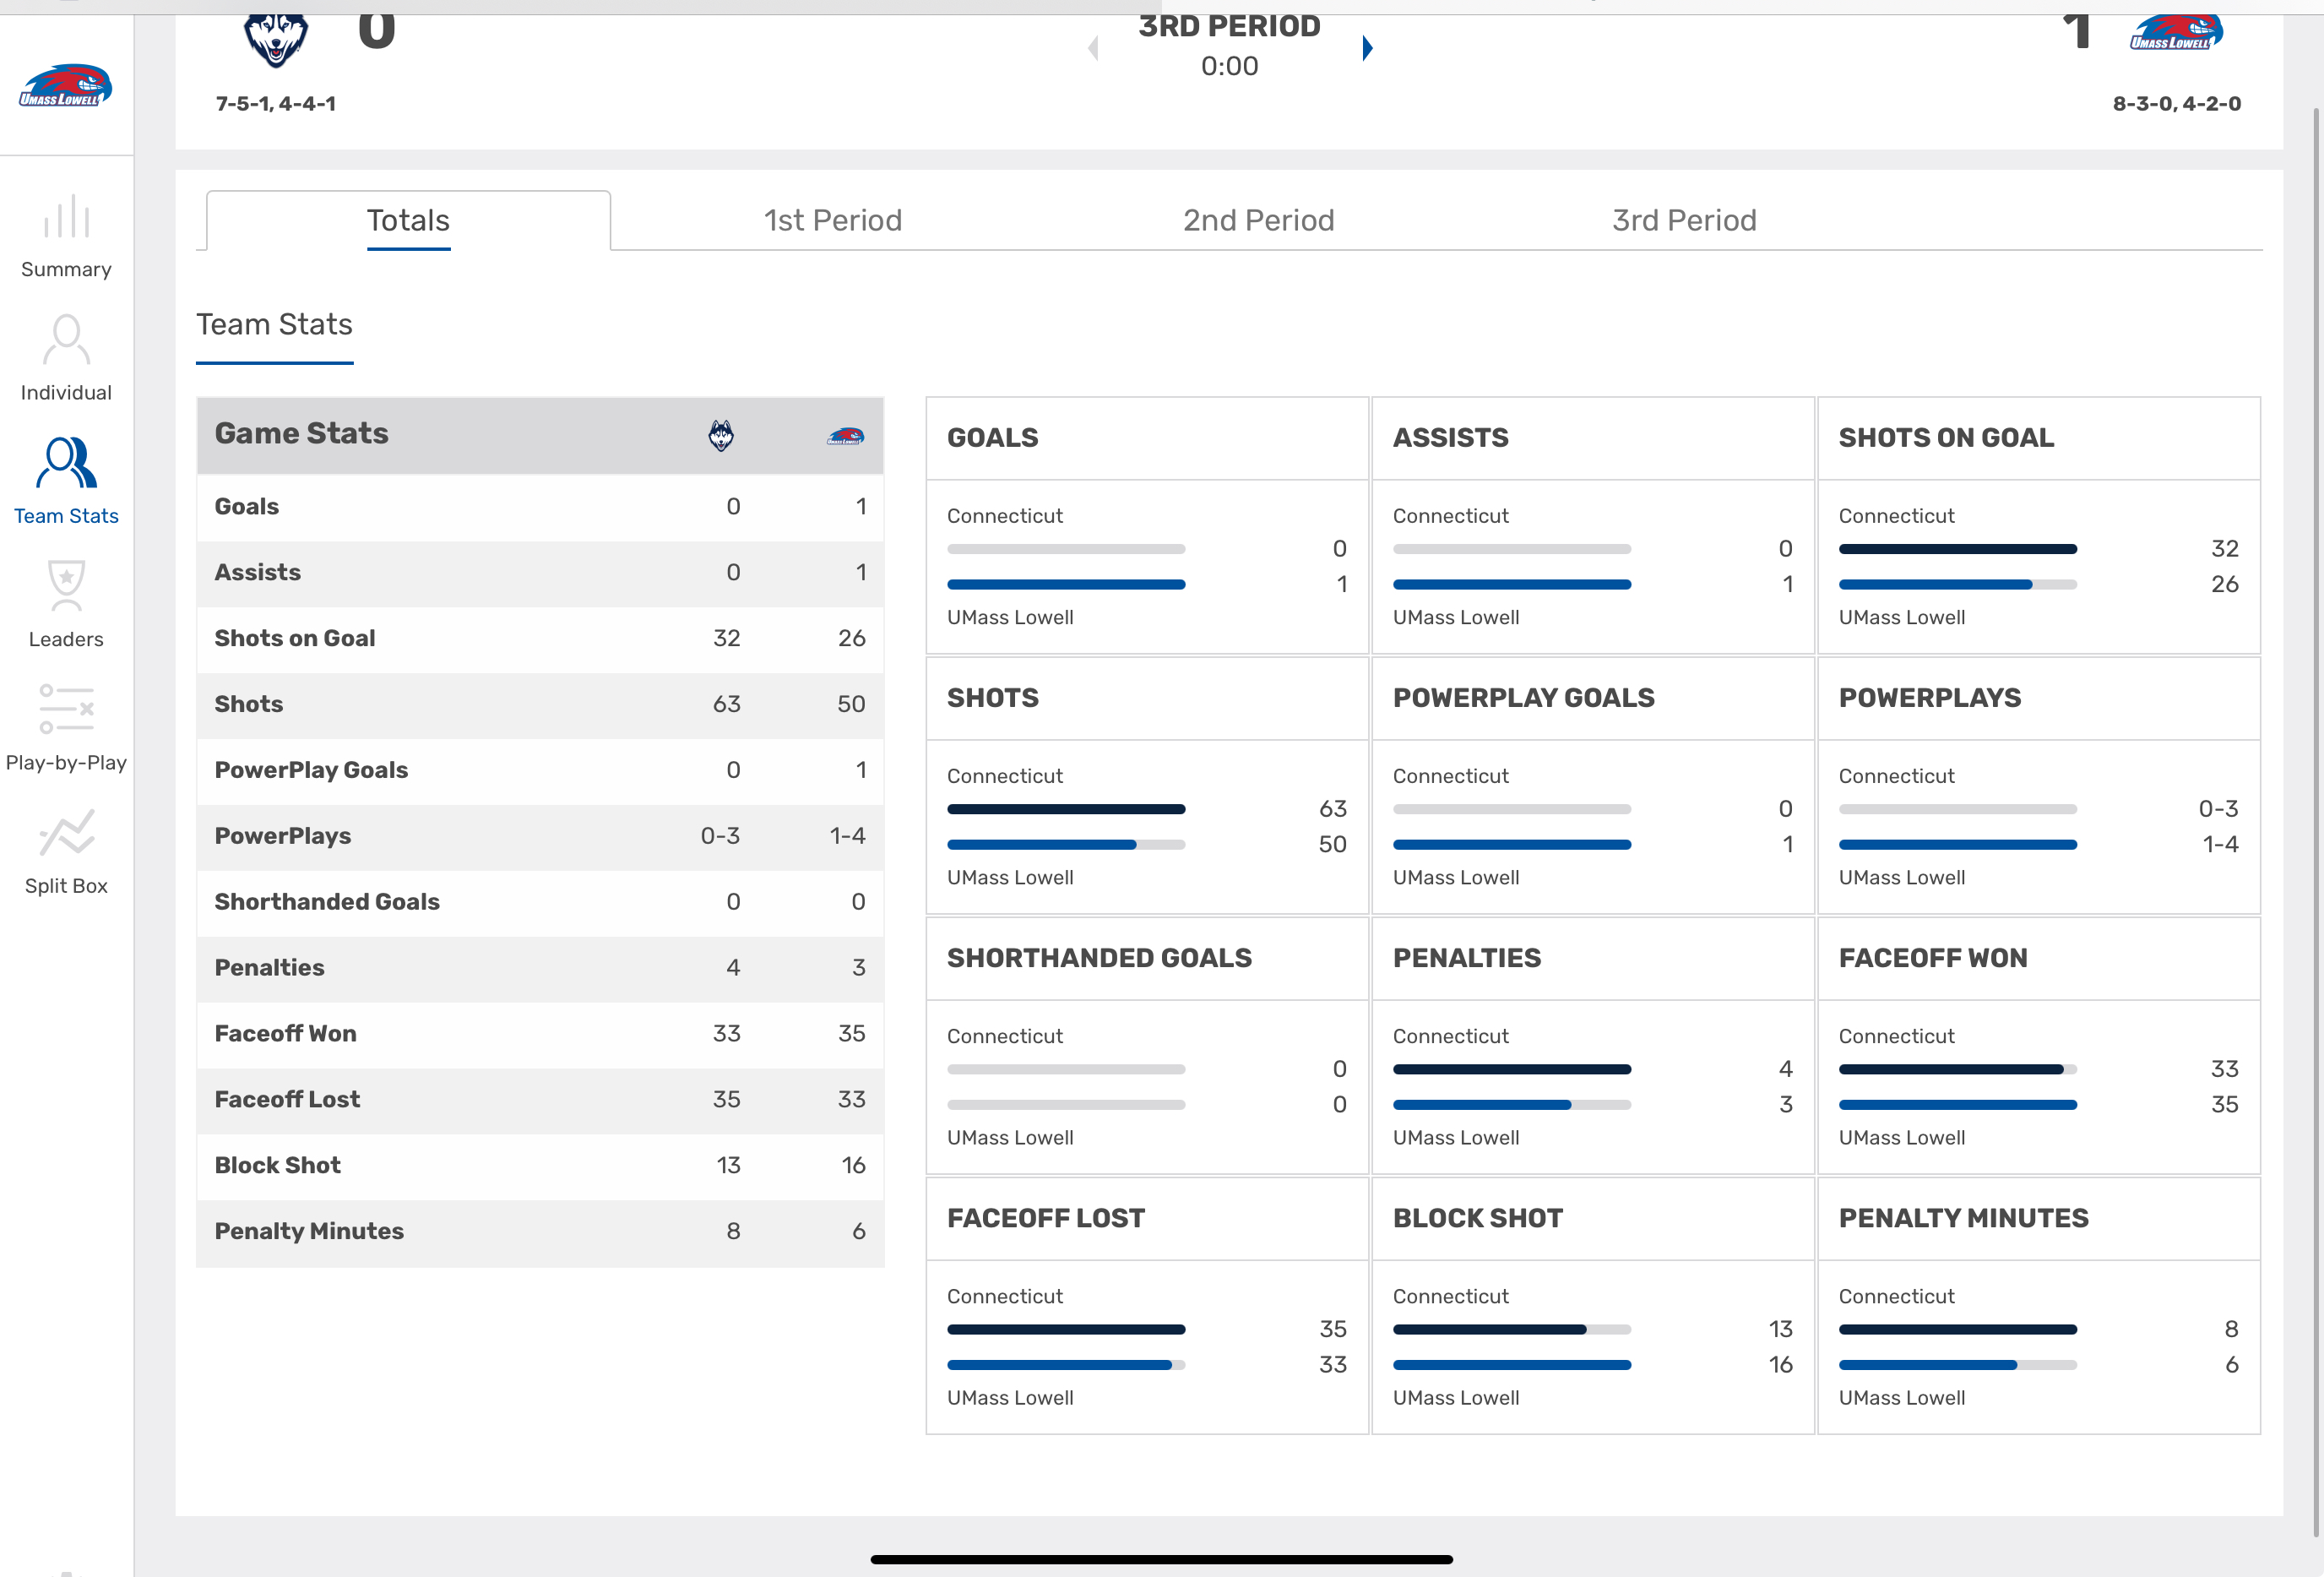2324x1577 pixels.
Task: Click the UMass Lowell logo in Game Stats header
Action: click(x=845, y=436)
